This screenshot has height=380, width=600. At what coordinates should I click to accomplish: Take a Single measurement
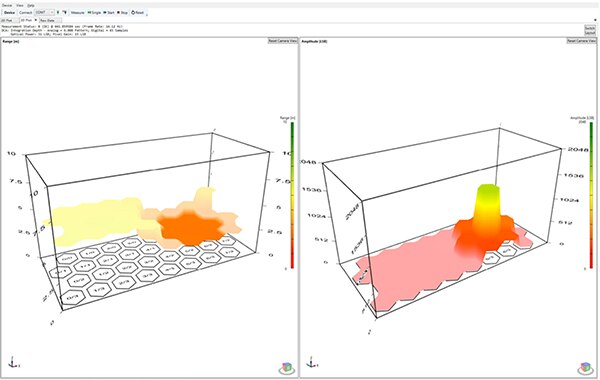pos(94,13)
